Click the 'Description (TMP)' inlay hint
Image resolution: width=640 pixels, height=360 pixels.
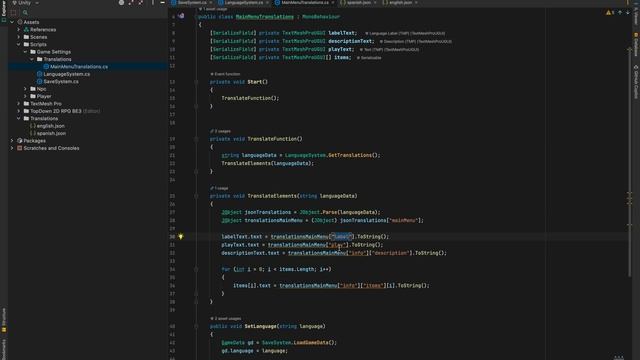click(x=416, y=41)
